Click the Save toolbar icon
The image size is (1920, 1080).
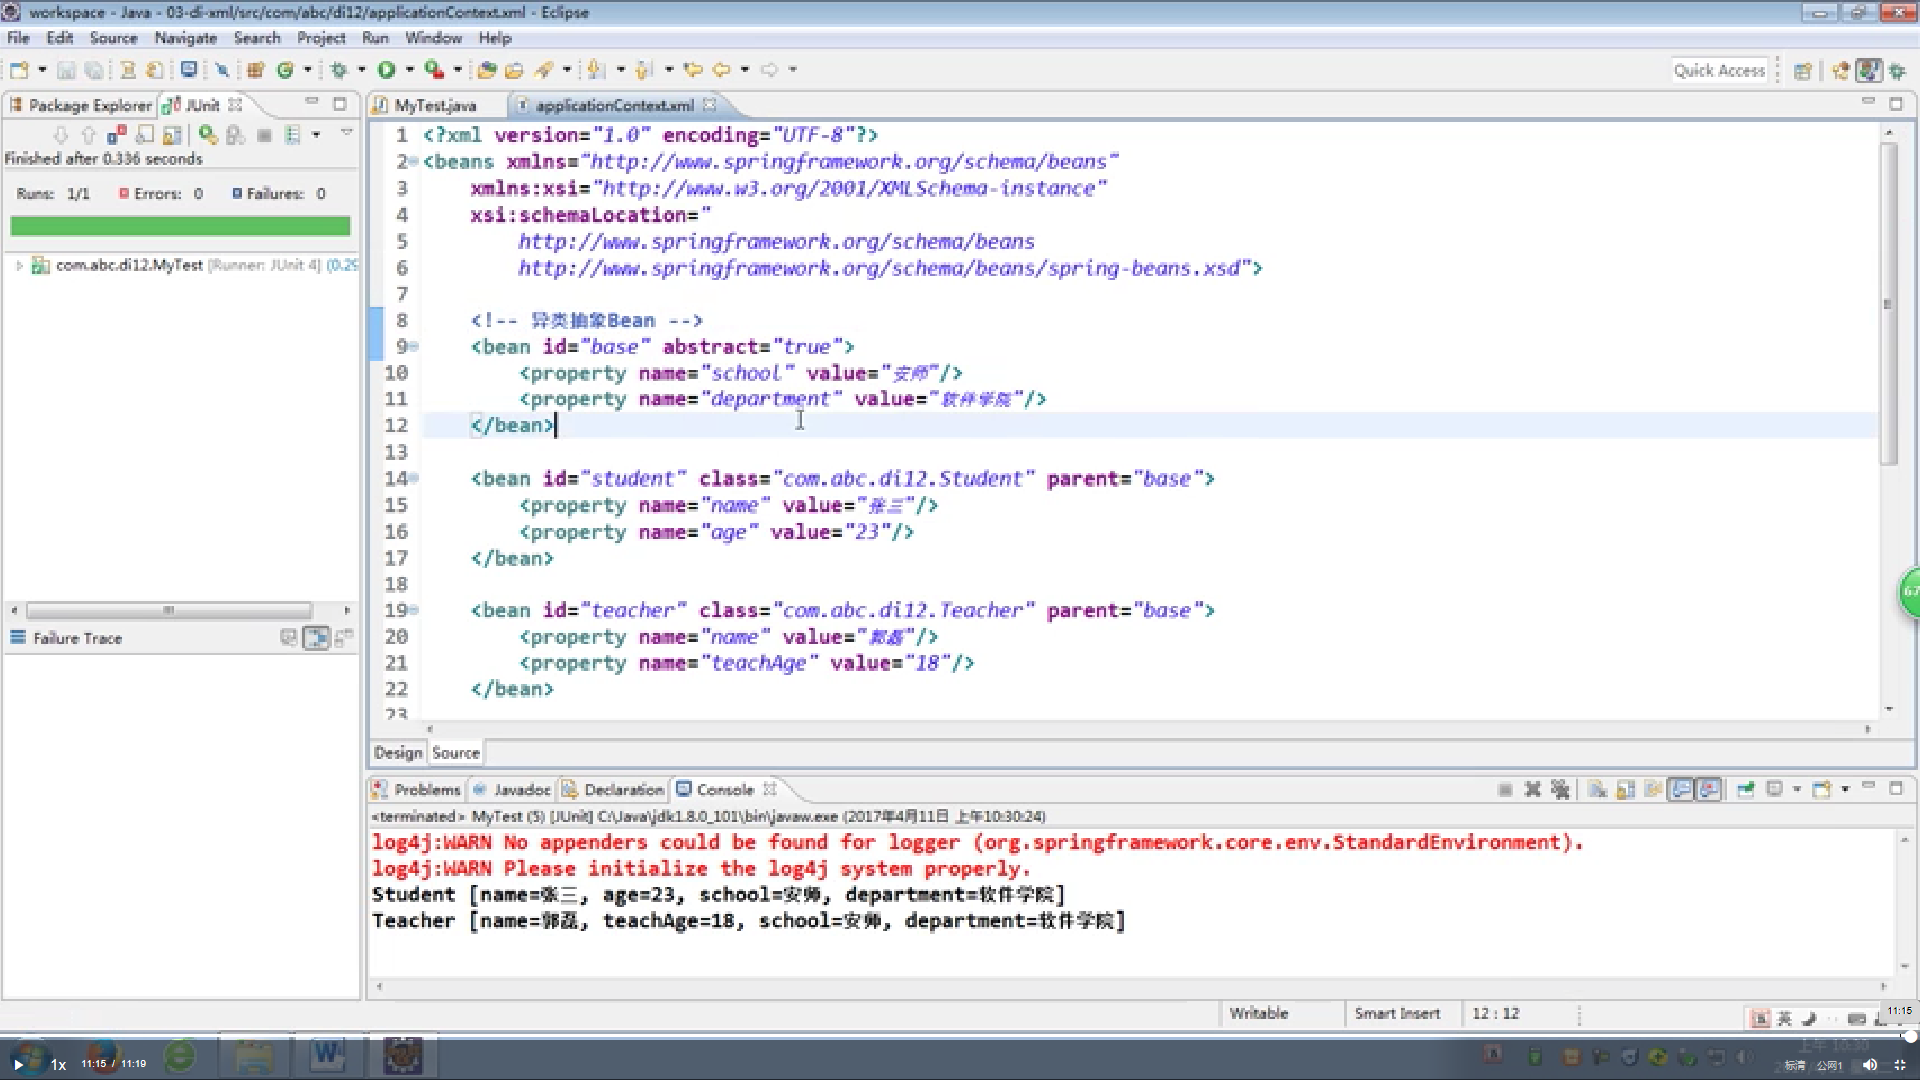(x=66, y=70)
